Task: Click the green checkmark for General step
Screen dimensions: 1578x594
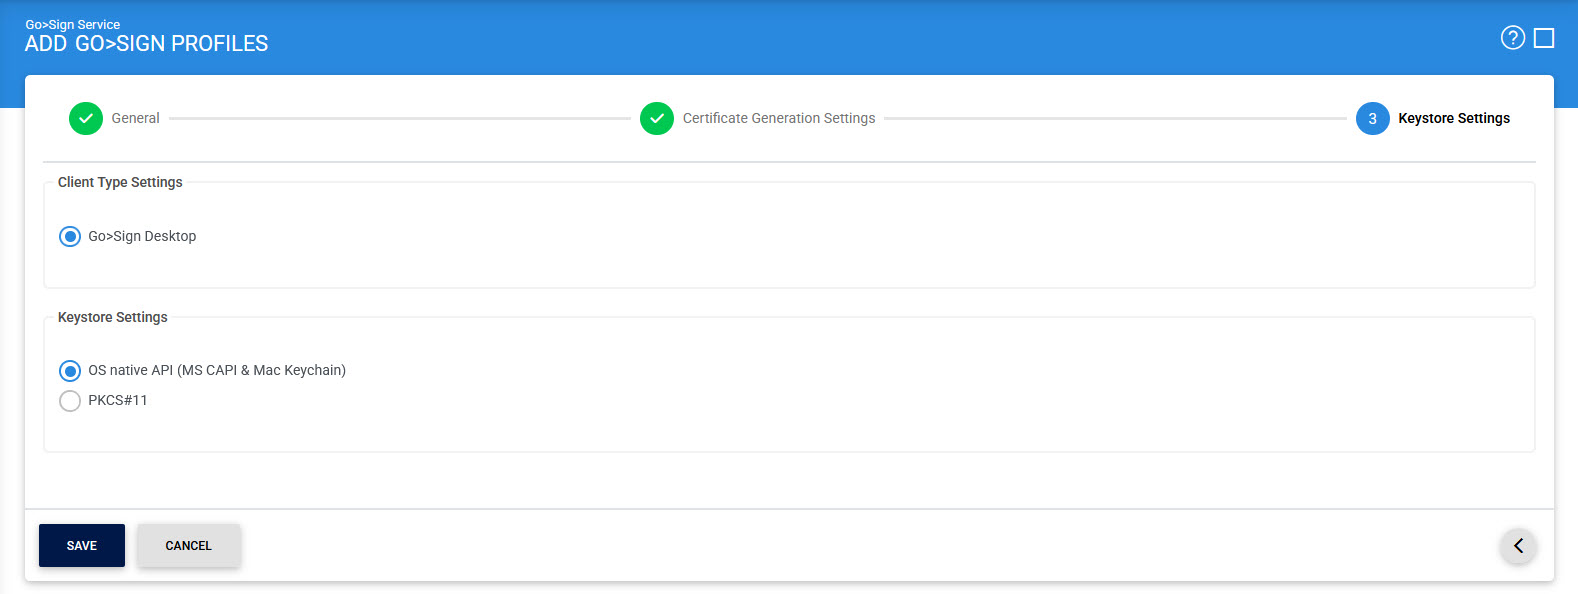Action: (x=86, y=118)
